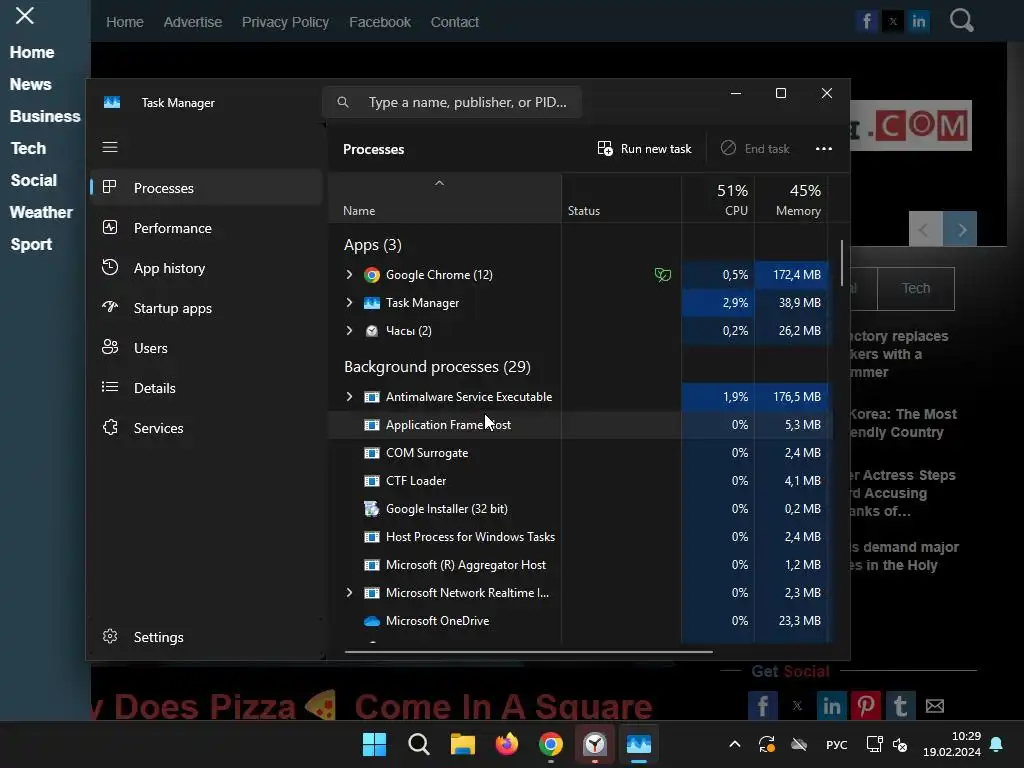1024x768 pixels.
Task: Expand Antimalware Service Executable row
Action: click(349, 396)
